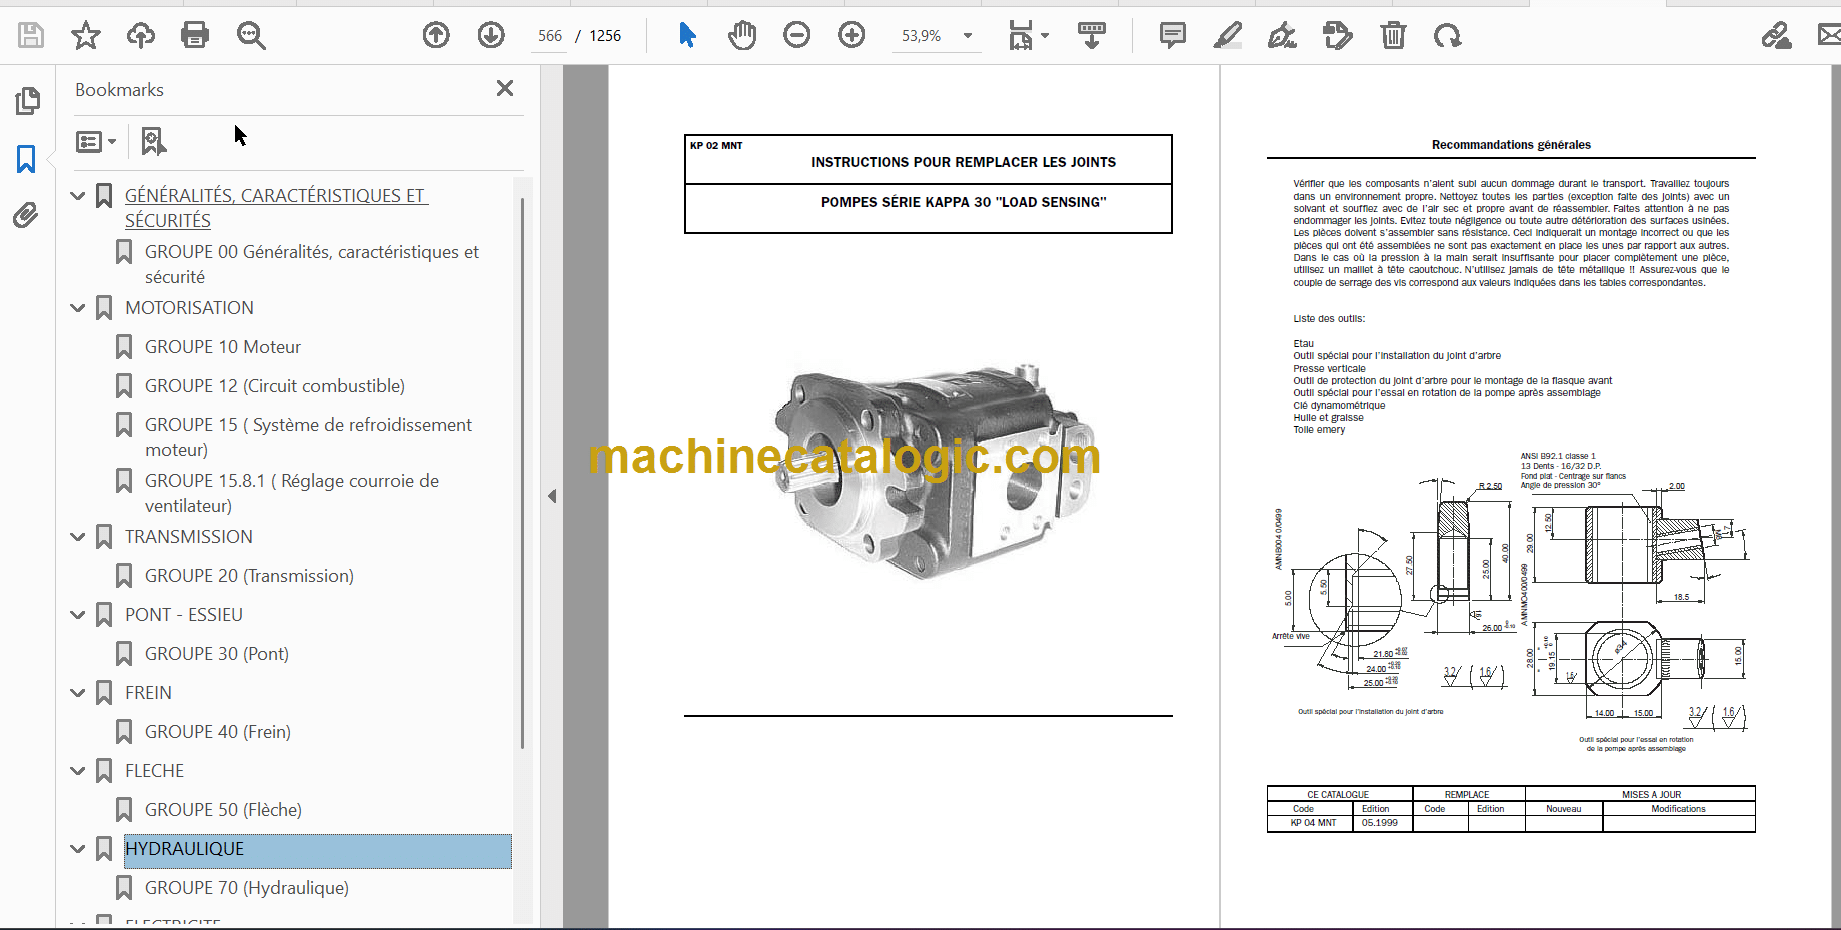
Task: Open the zoom level dropdown
Action: pos(968,36)
